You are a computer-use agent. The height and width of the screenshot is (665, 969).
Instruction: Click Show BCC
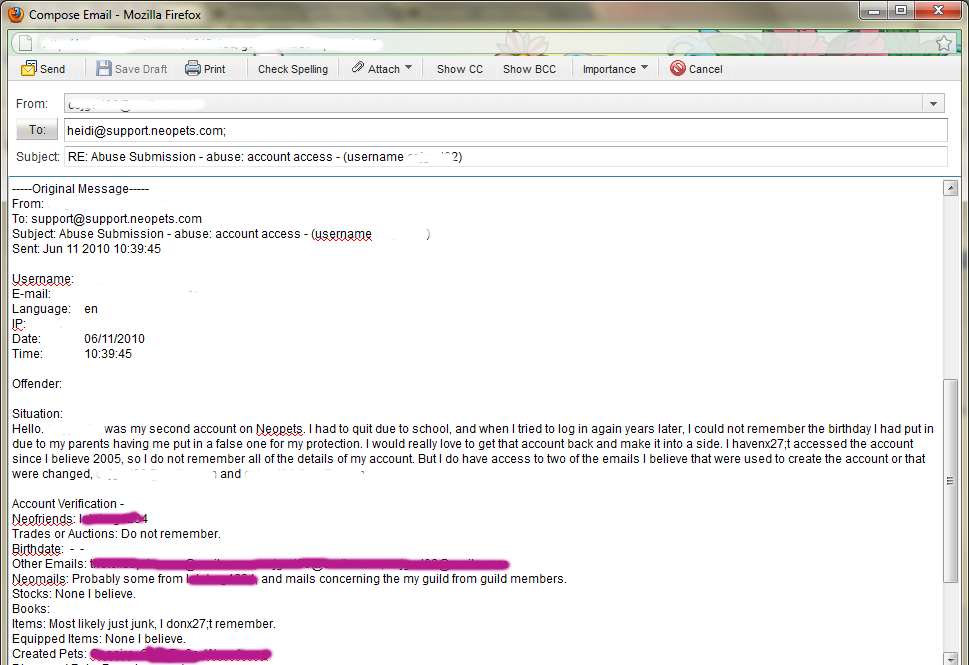pos(530,69)
